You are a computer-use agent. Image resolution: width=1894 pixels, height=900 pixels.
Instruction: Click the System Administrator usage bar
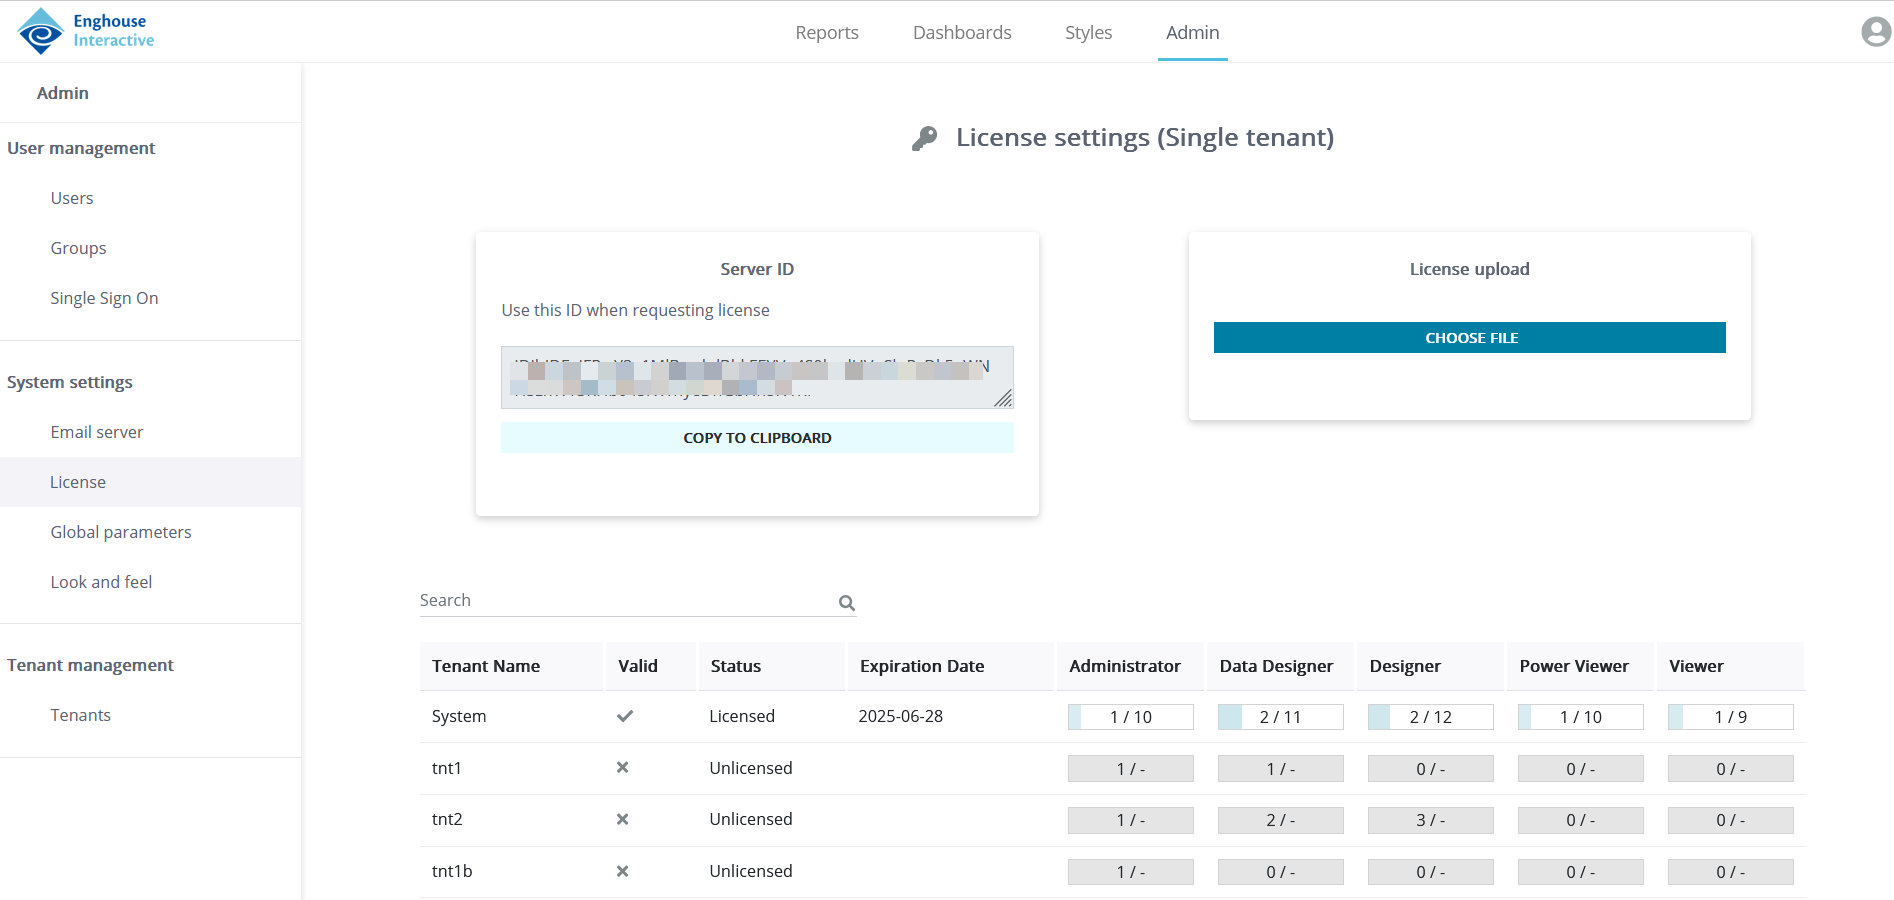click(1130, 717)
